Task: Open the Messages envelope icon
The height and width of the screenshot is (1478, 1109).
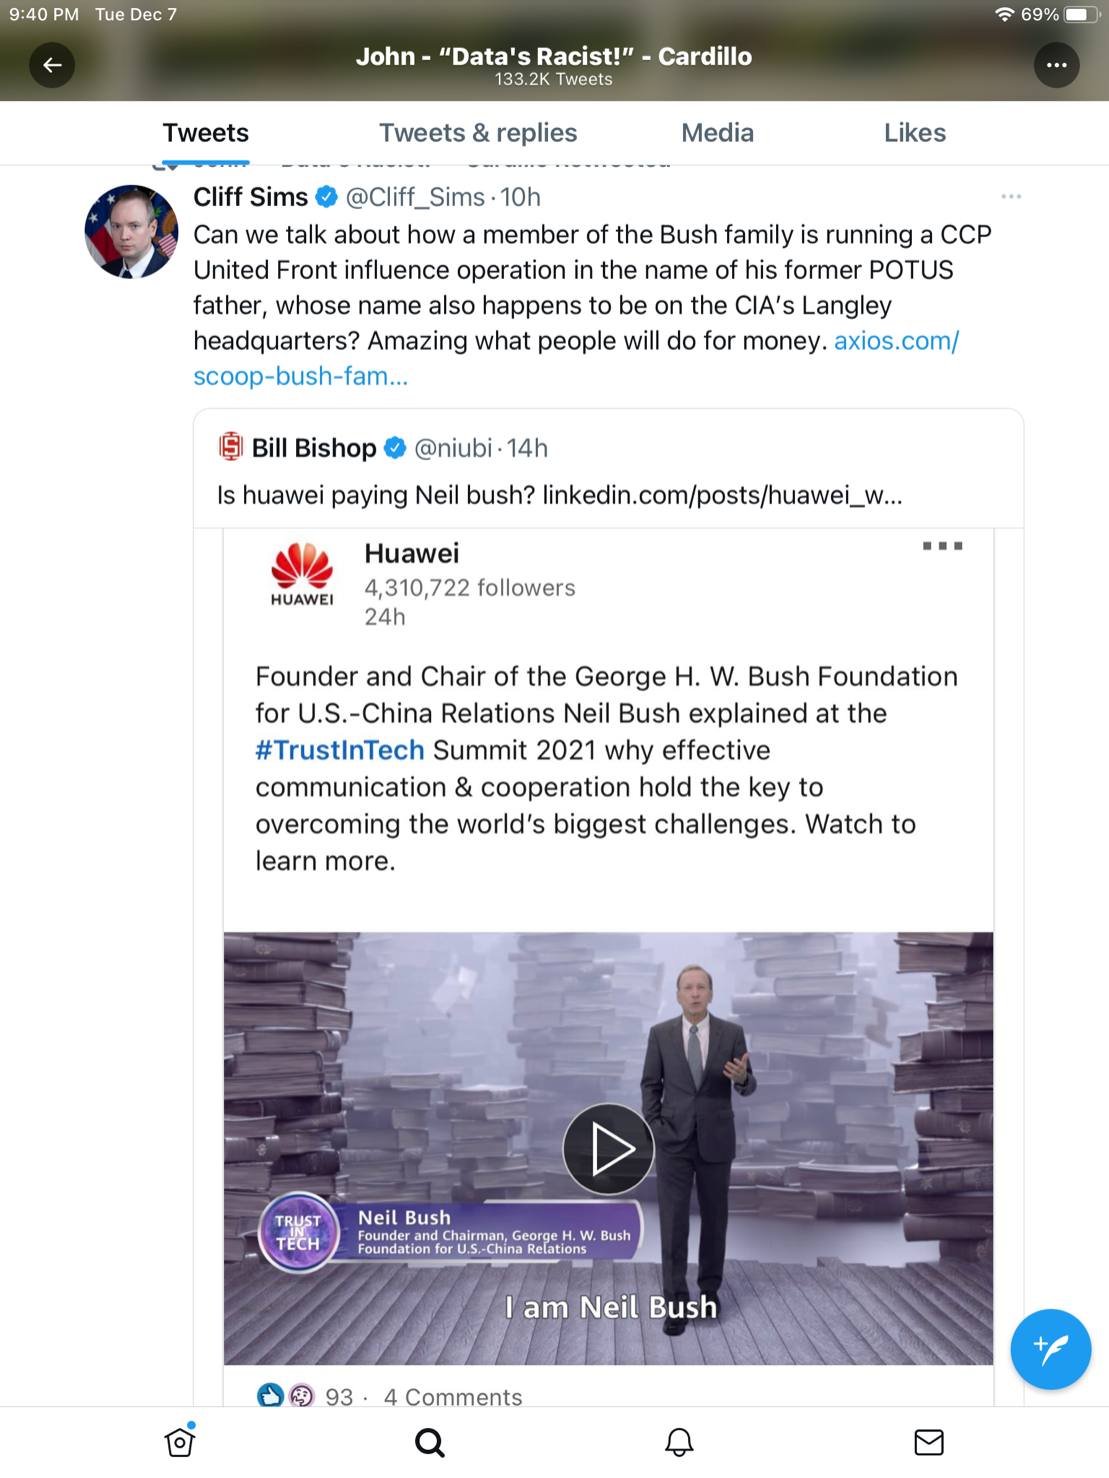Action: pos(928,1442)
